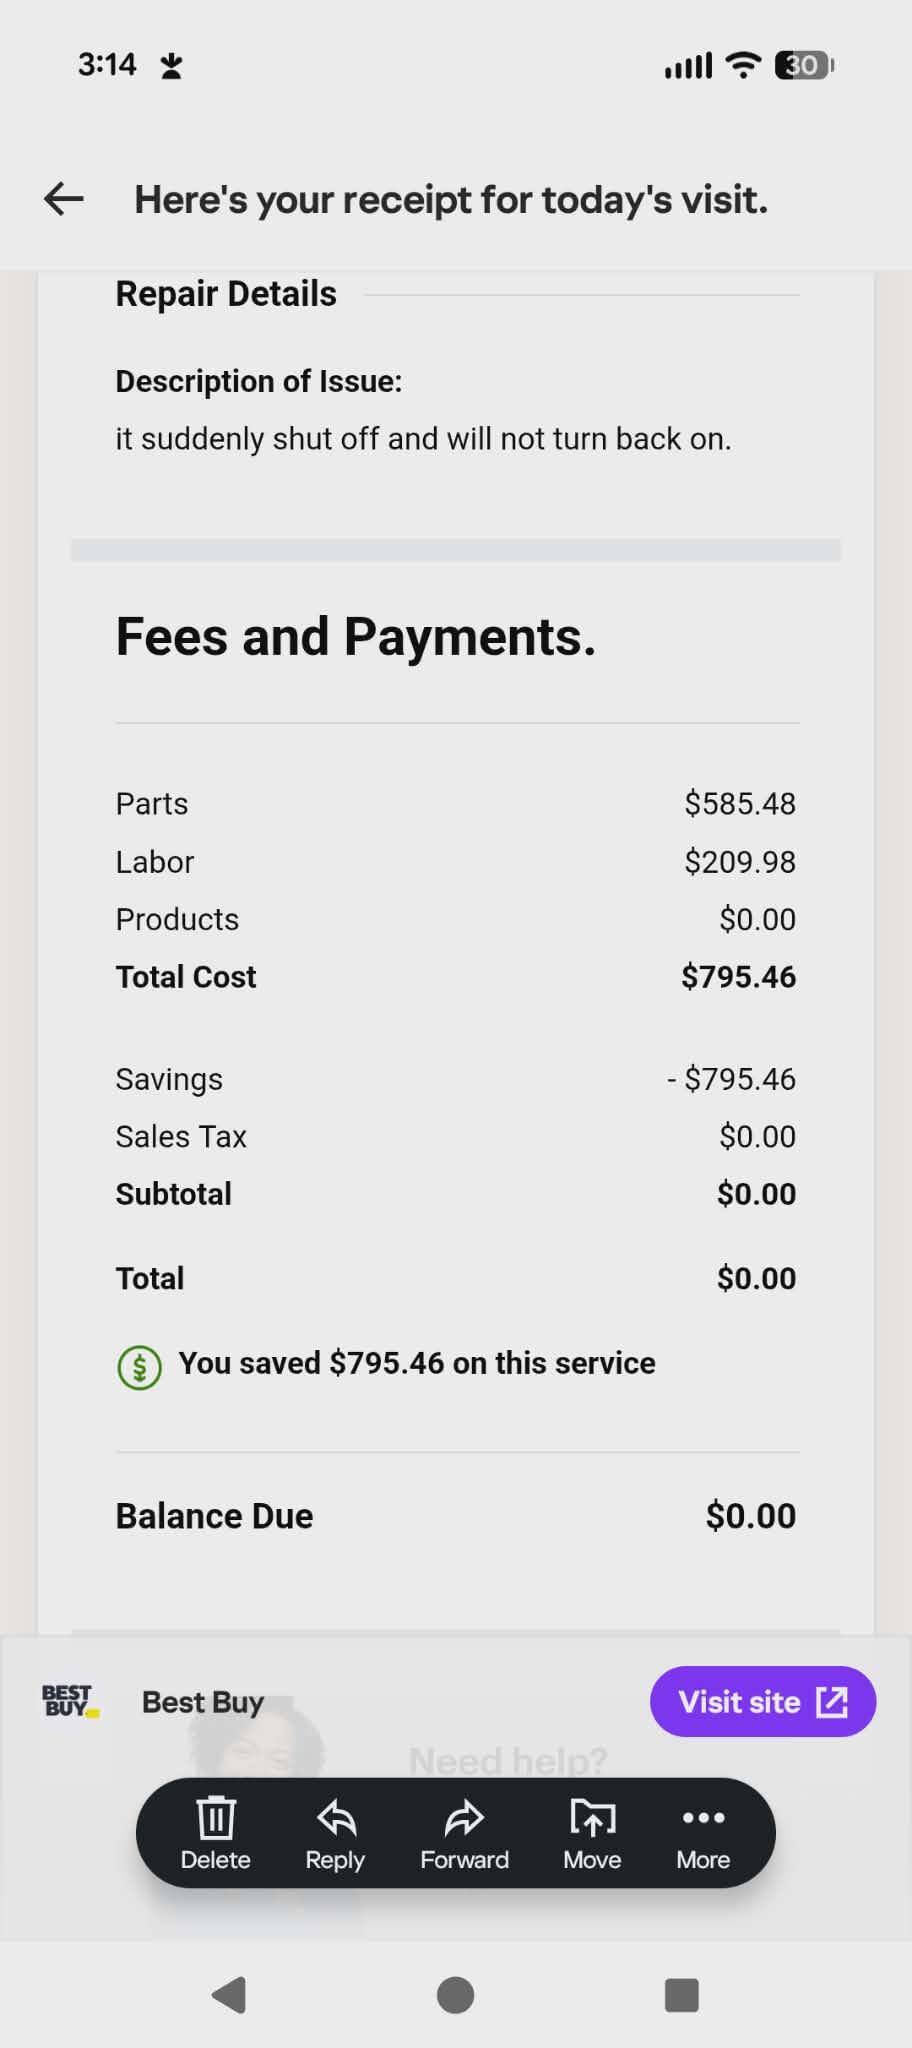Open recent apps with the square button
Image resolution: width=912 pixels, height=2048 pixels.
tap(680, 1995)
